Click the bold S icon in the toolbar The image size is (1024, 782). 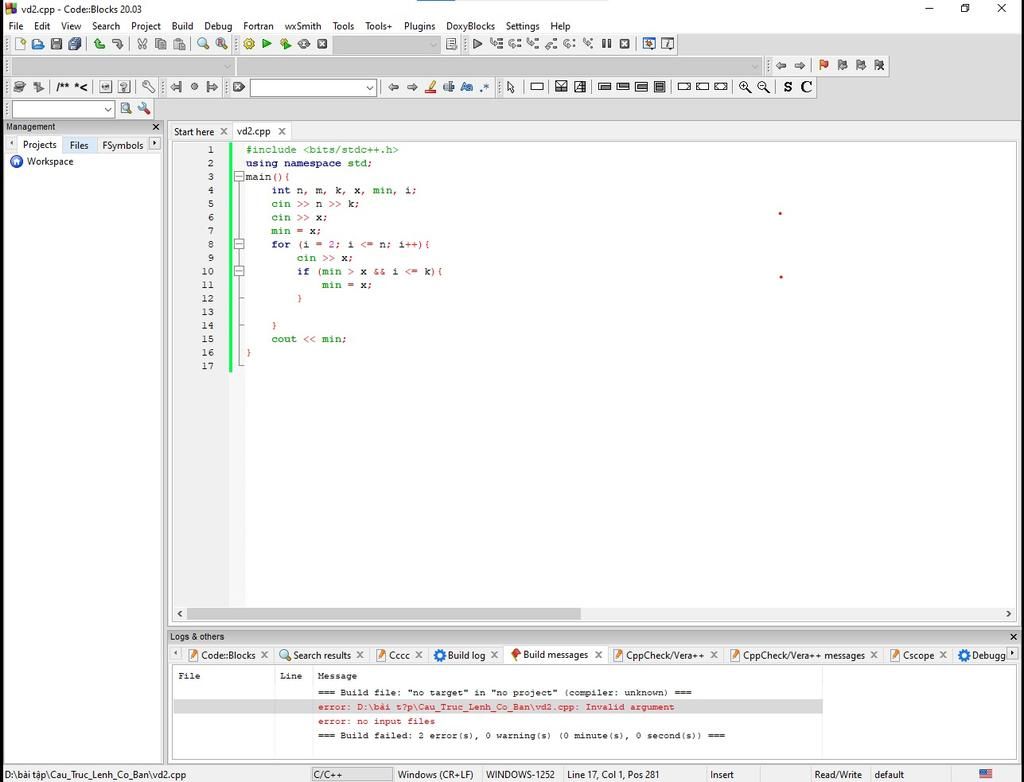point(788,87)
